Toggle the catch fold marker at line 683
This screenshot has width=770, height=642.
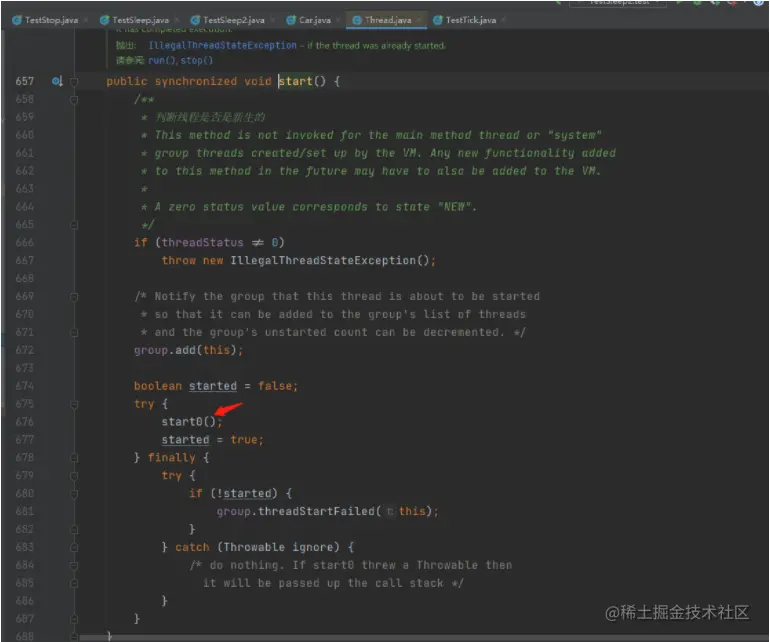pos(74,547)
